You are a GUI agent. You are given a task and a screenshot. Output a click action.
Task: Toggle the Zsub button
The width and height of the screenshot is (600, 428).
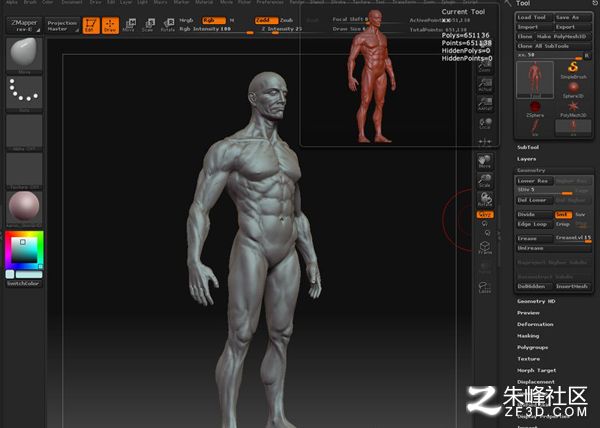pyautogui.click(x=286, y=20)
